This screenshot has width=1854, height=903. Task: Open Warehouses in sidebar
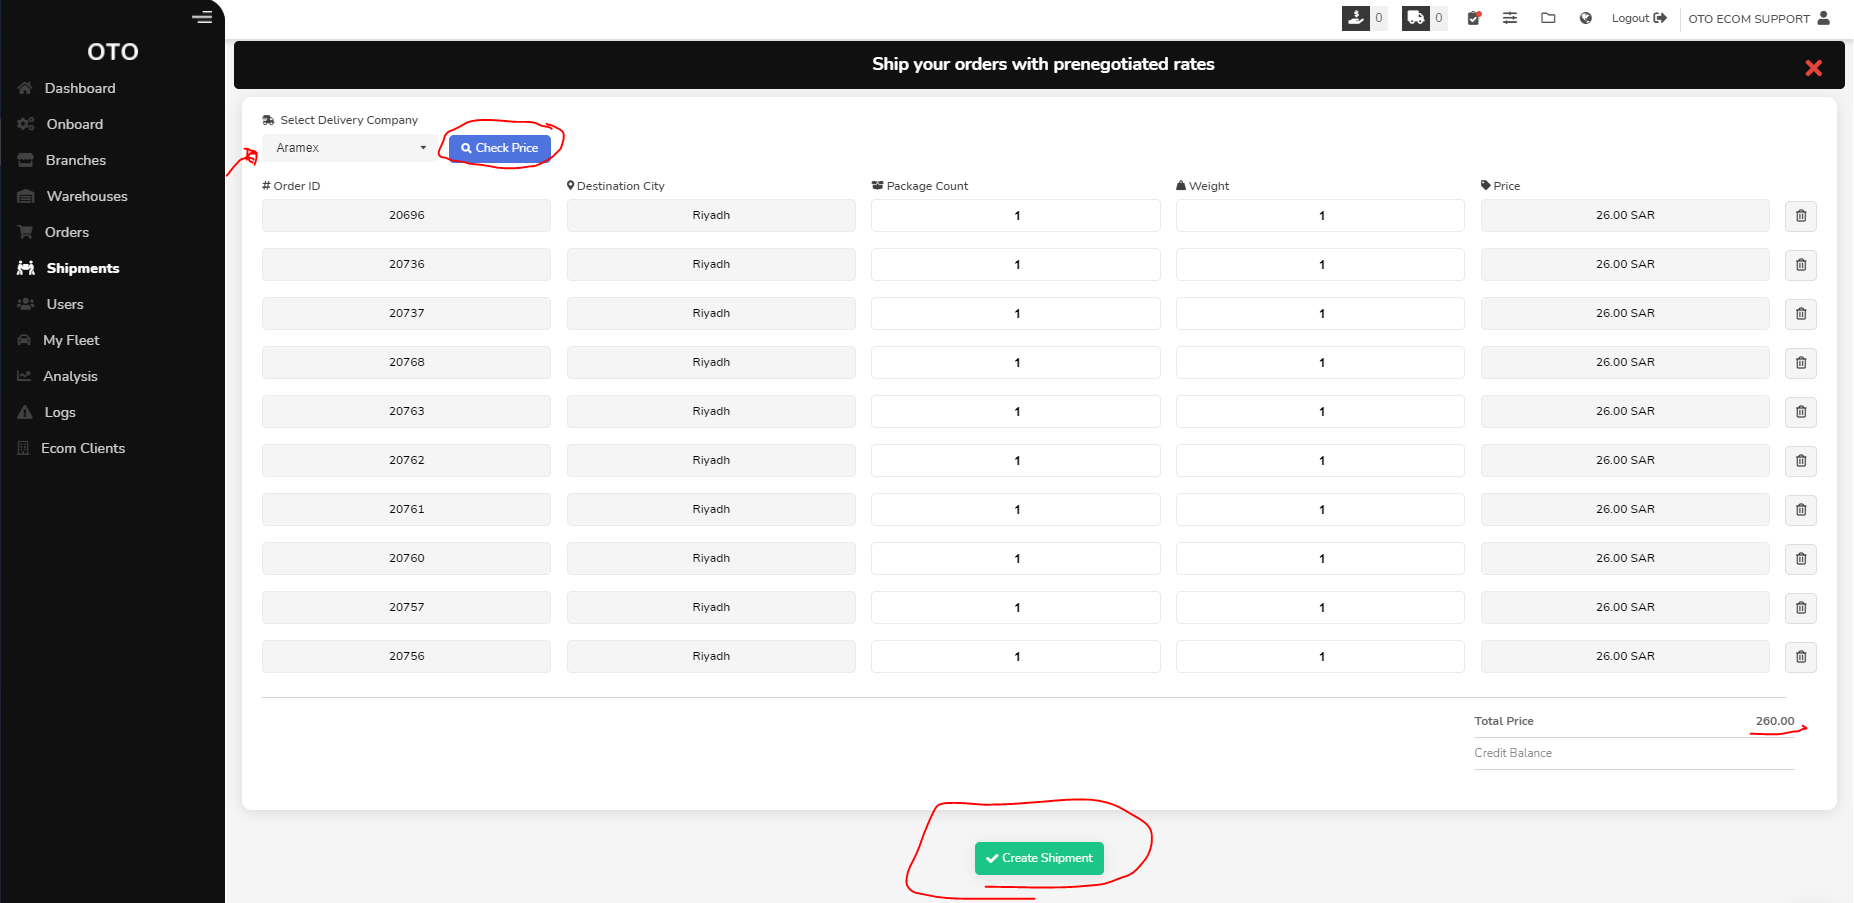(x=87, y=196)
